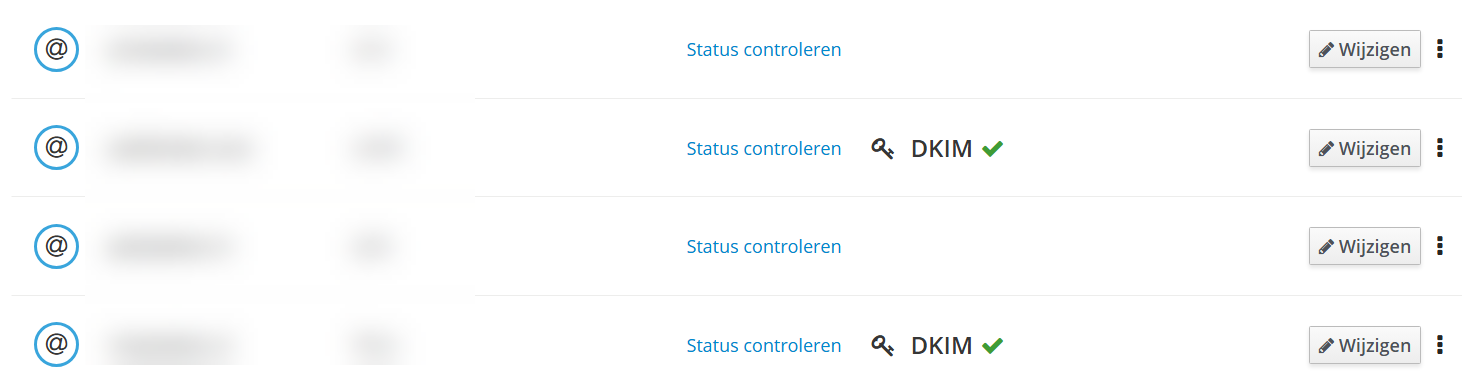Open the three-dot menu in second row

pyautogui.click(x=1440, y=148)
